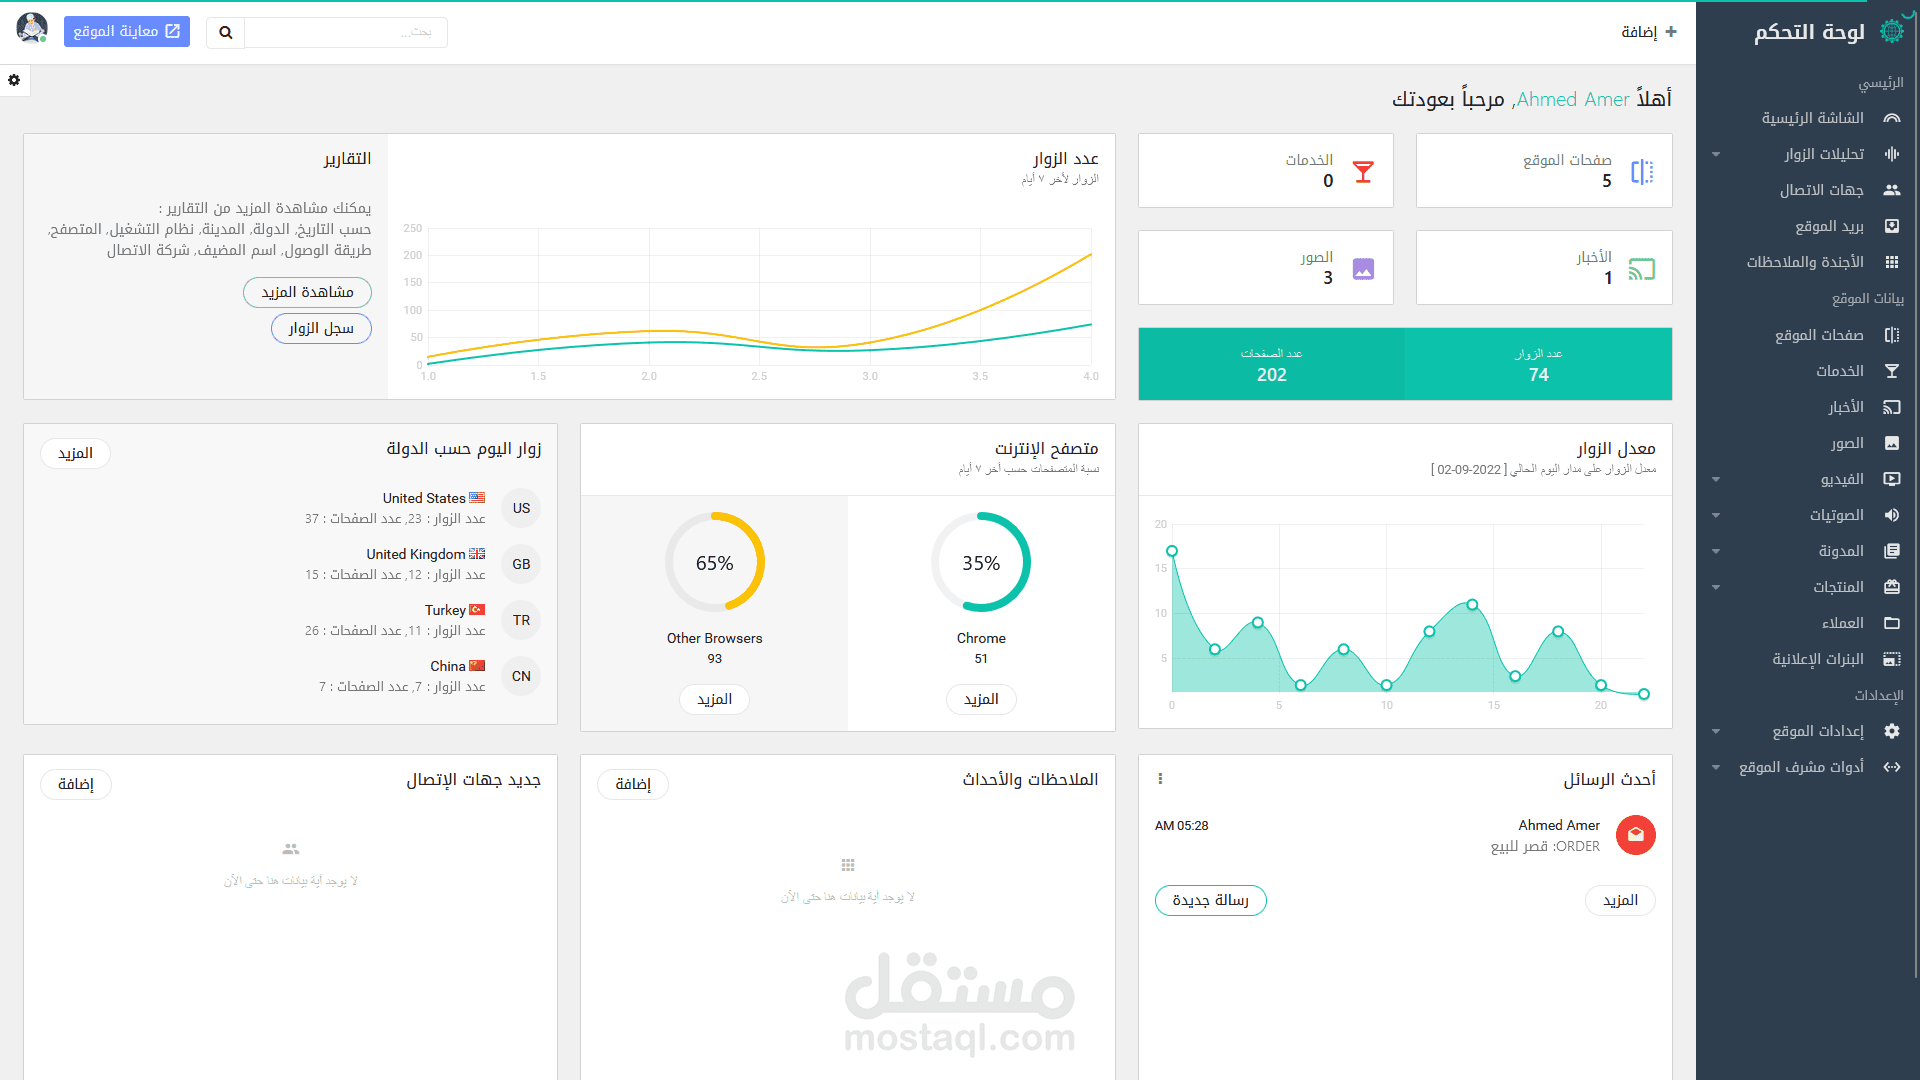Click the green cast icon in news card

click(1641, 269)
